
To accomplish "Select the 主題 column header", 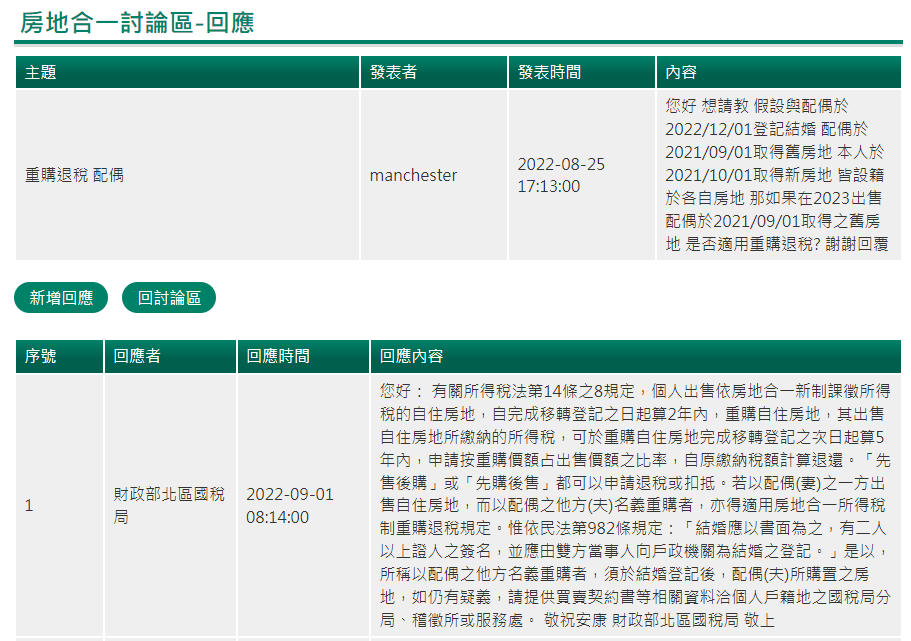I will click(41, 72).
